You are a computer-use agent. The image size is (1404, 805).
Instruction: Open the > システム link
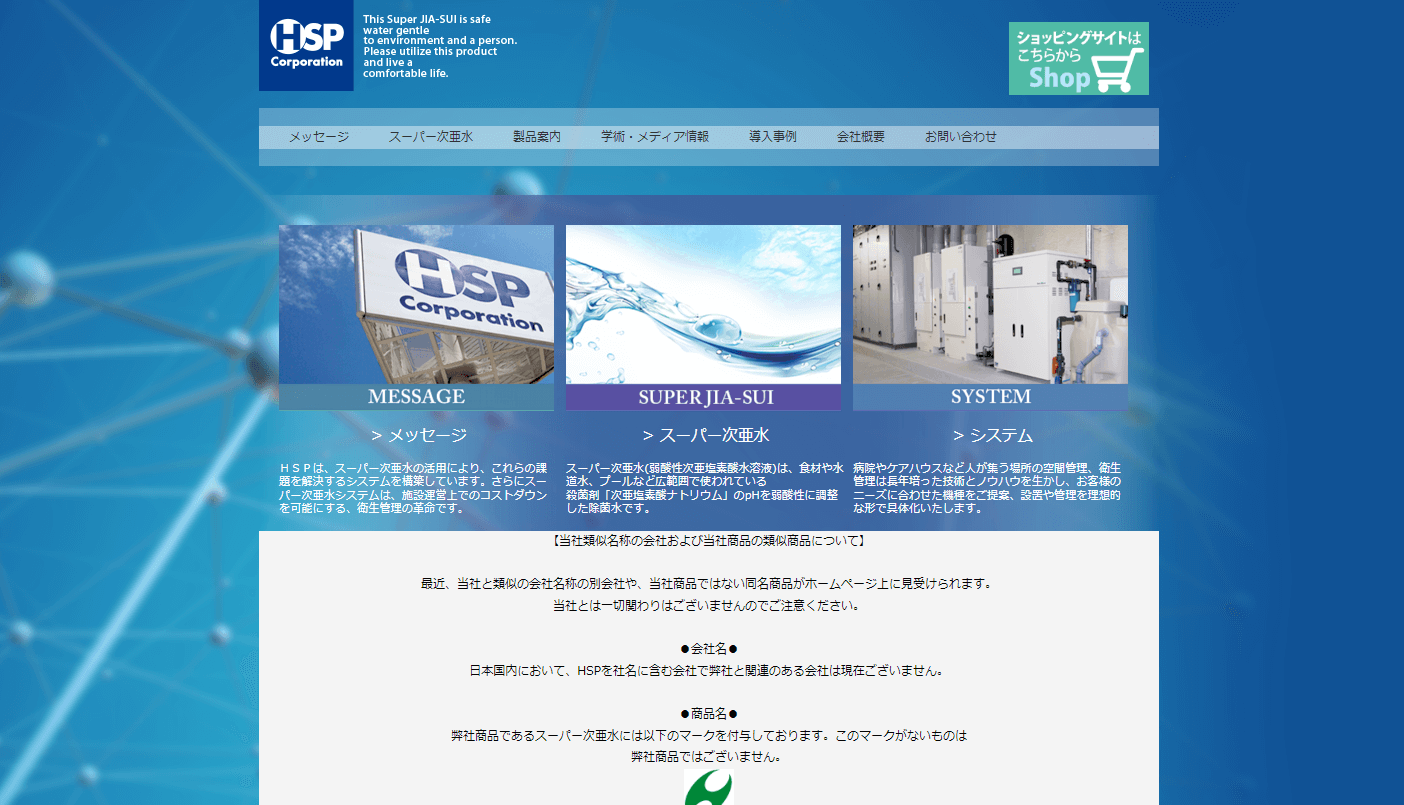click(993, 435)
